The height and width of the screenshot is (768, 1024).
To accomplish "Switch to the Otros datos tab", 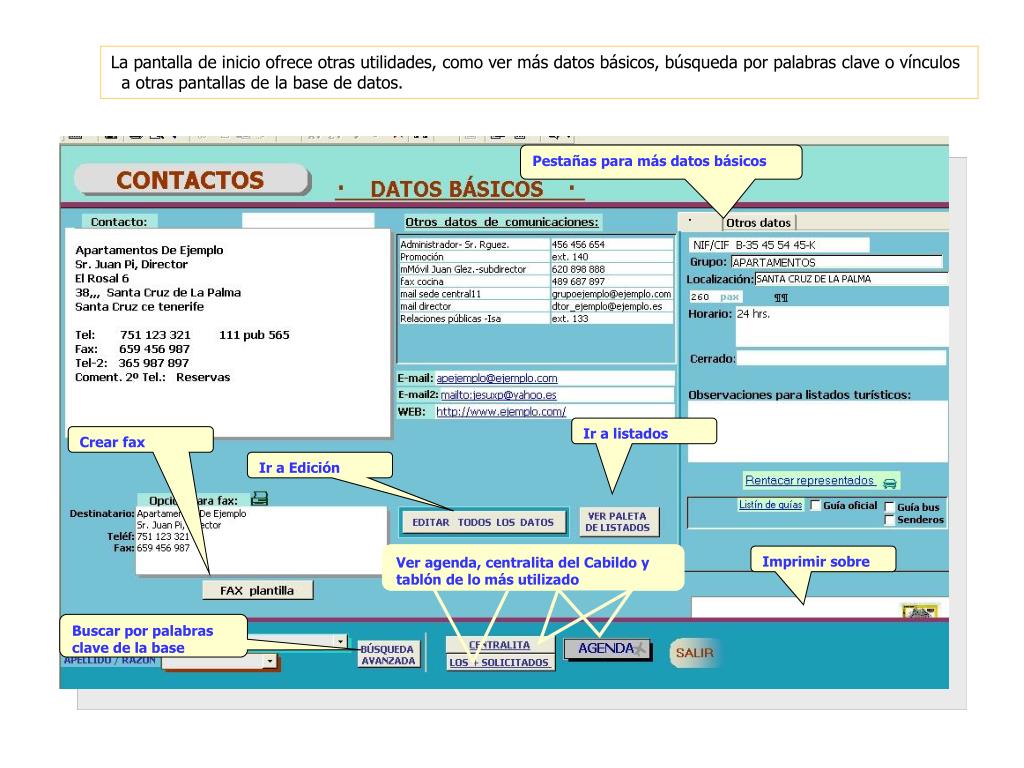I will [758, 223].
